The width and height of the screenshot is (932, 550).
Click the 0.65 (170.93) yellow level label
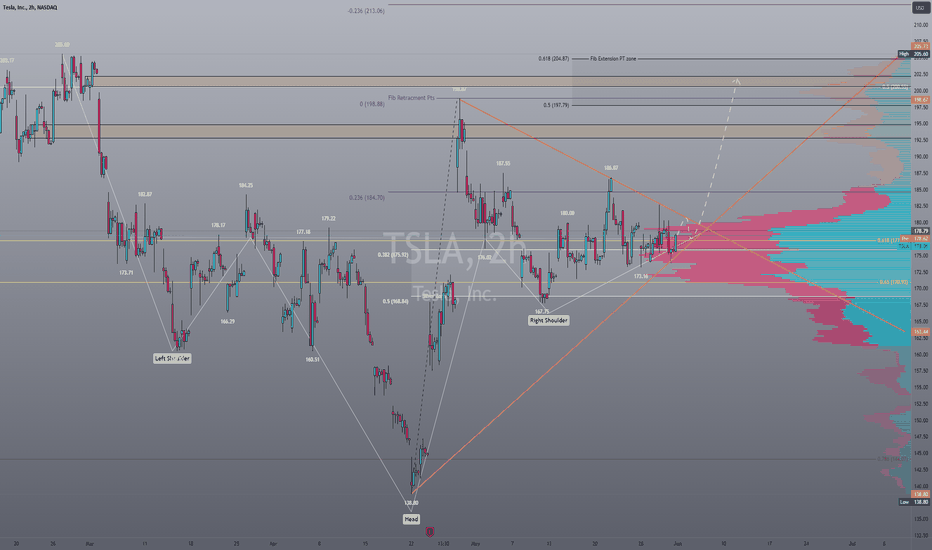coord(893,282)
